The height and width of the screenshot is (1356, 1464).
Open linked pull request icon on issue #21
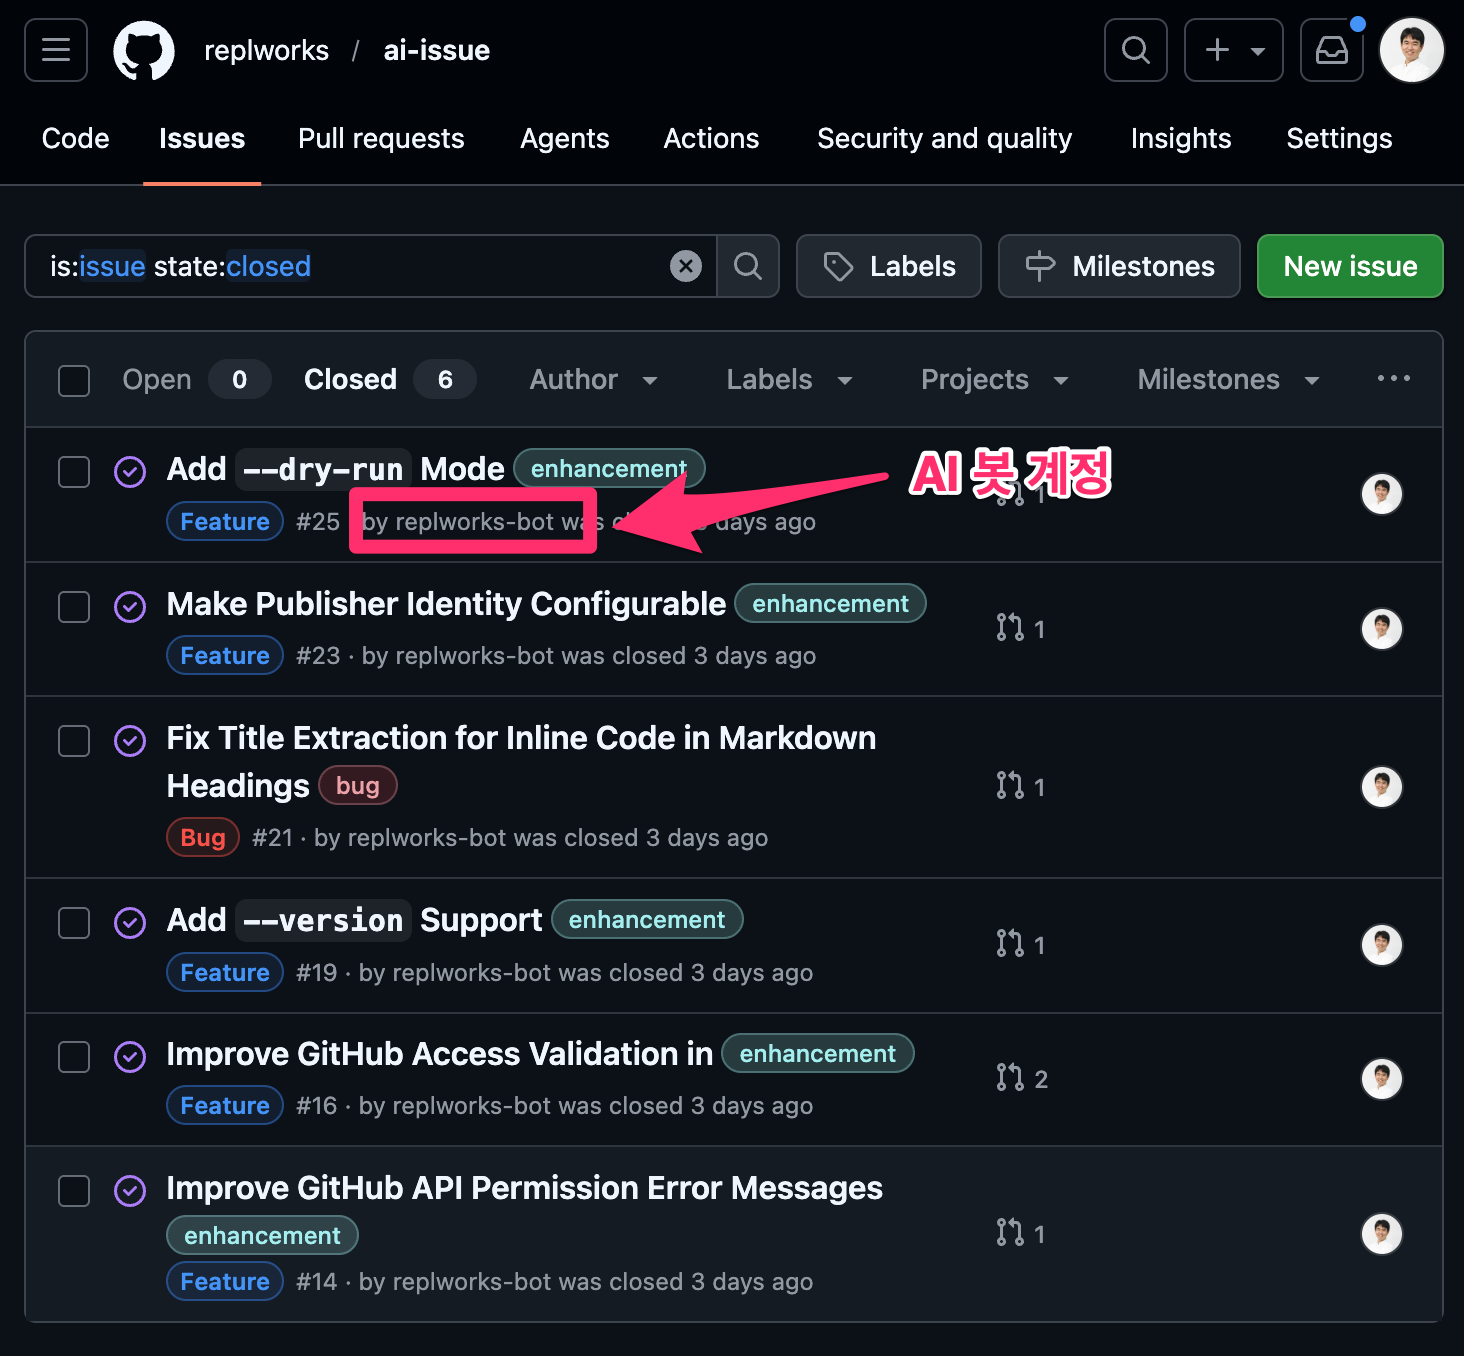point(1020,786)
